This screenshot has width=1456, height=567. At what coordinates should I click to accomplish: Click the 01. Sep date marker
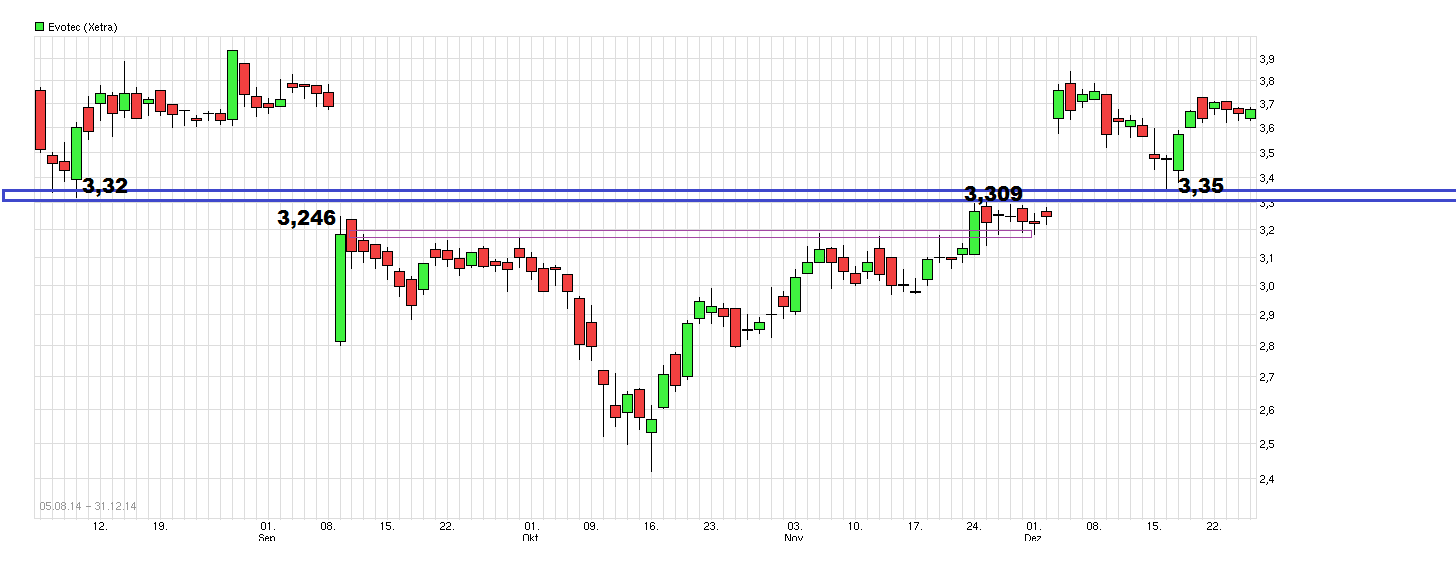(267, 531)
